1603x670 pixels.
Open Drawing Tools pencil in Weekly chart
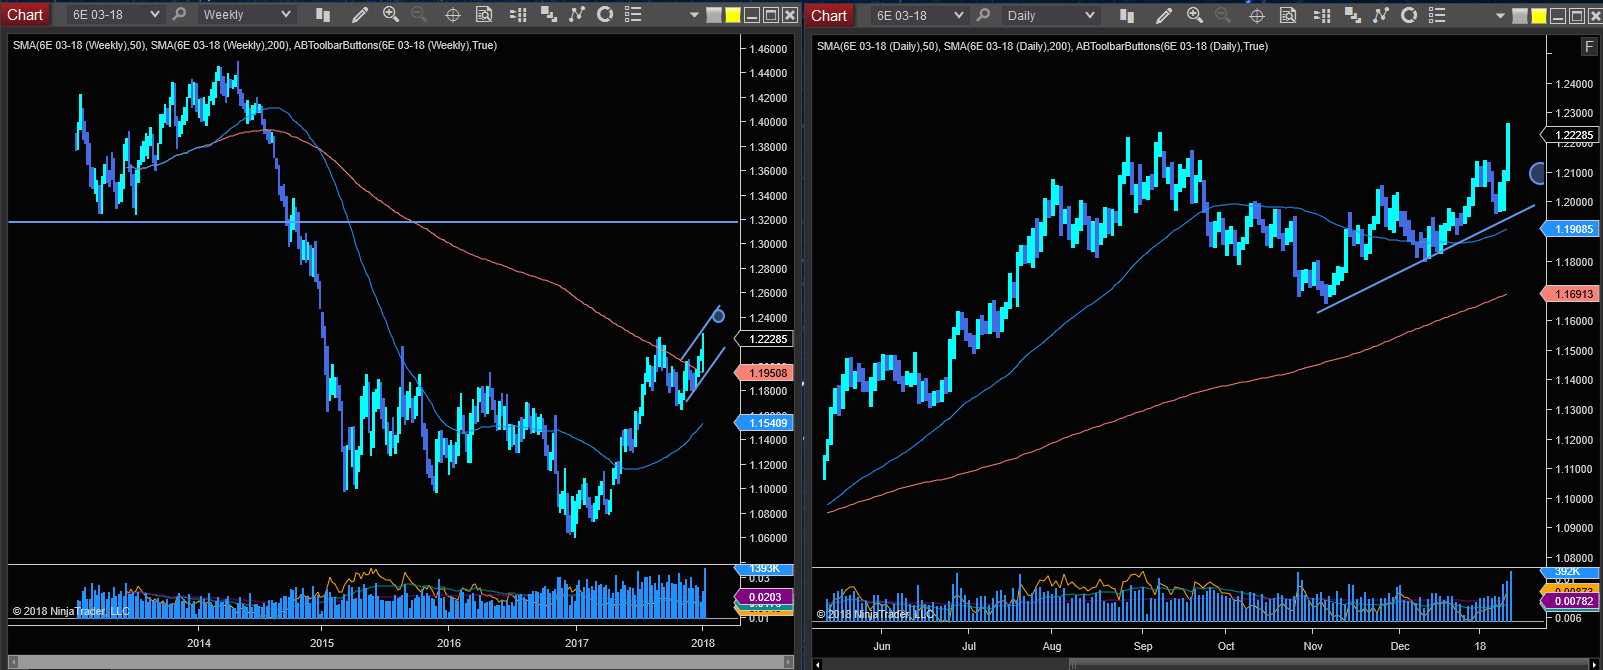360,14
